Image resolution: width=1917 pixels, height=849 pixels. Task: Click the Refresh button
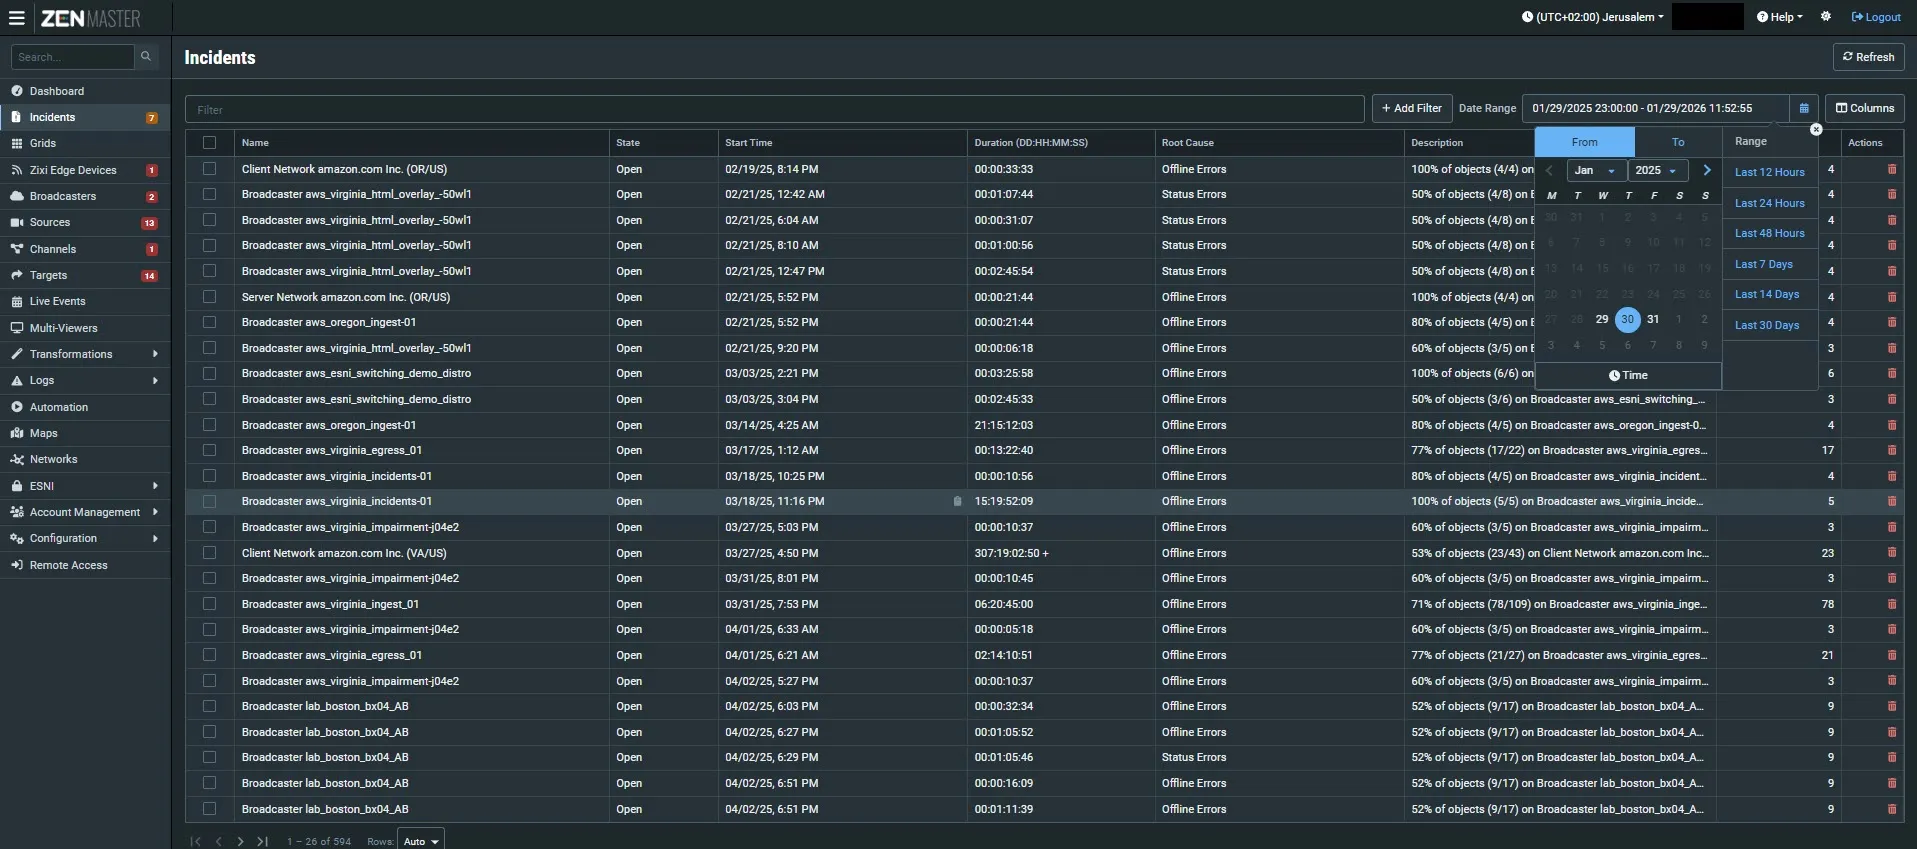[1868, 57]
